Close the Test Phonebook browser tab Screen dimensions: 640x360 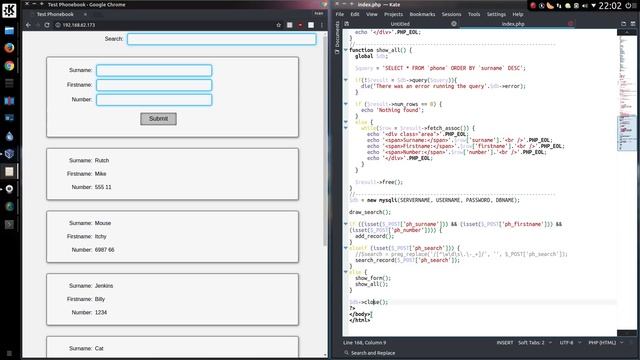tap(85, 14)
